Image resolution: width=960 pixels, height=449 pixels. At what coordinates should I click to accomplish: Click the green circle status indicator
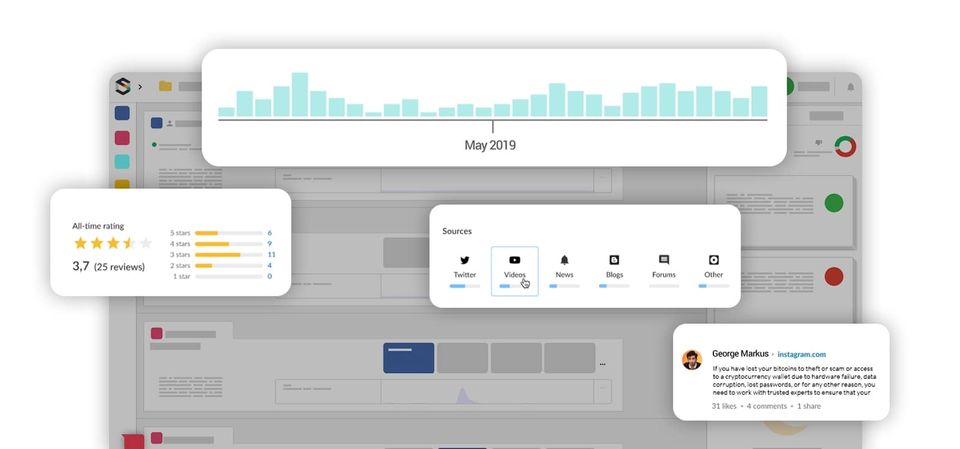(x=834, y=203)
